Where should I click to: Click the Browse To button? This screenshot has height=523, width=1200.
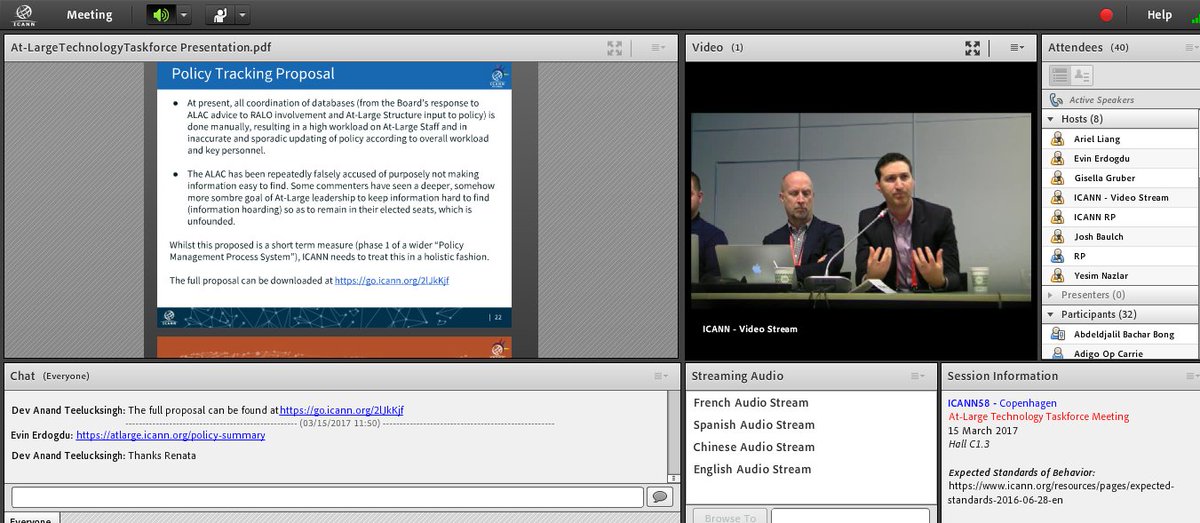pyautogui.click(x=730, y=517)
